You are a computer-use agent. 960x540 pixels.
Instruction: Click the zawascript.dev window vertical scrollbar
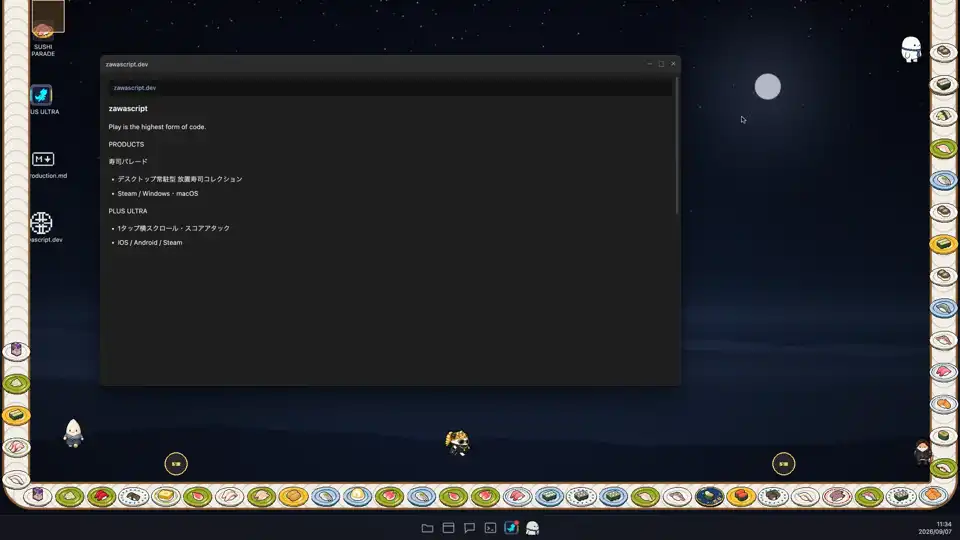677,146
